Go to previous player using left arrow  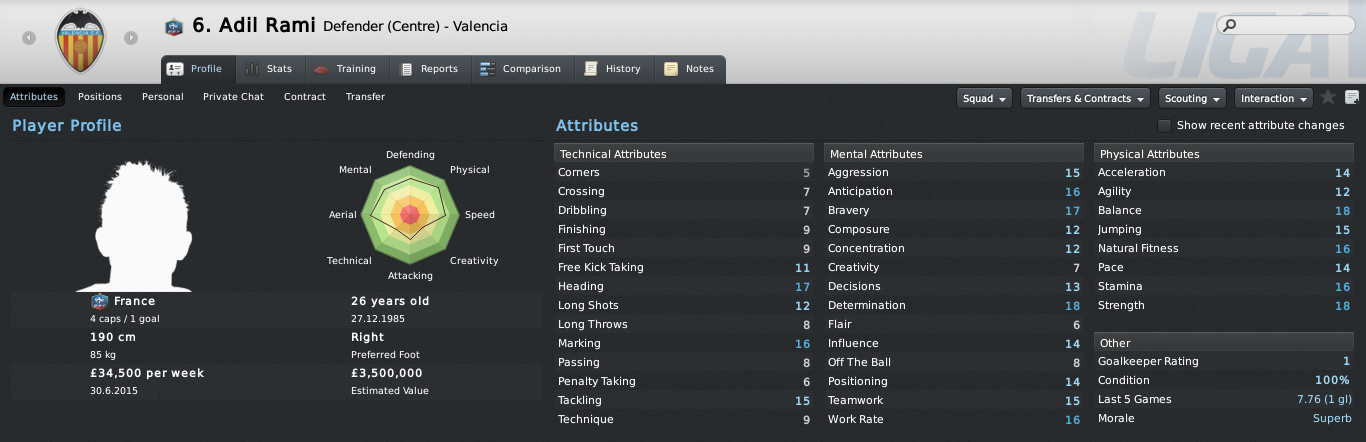(x=30, y=38)
